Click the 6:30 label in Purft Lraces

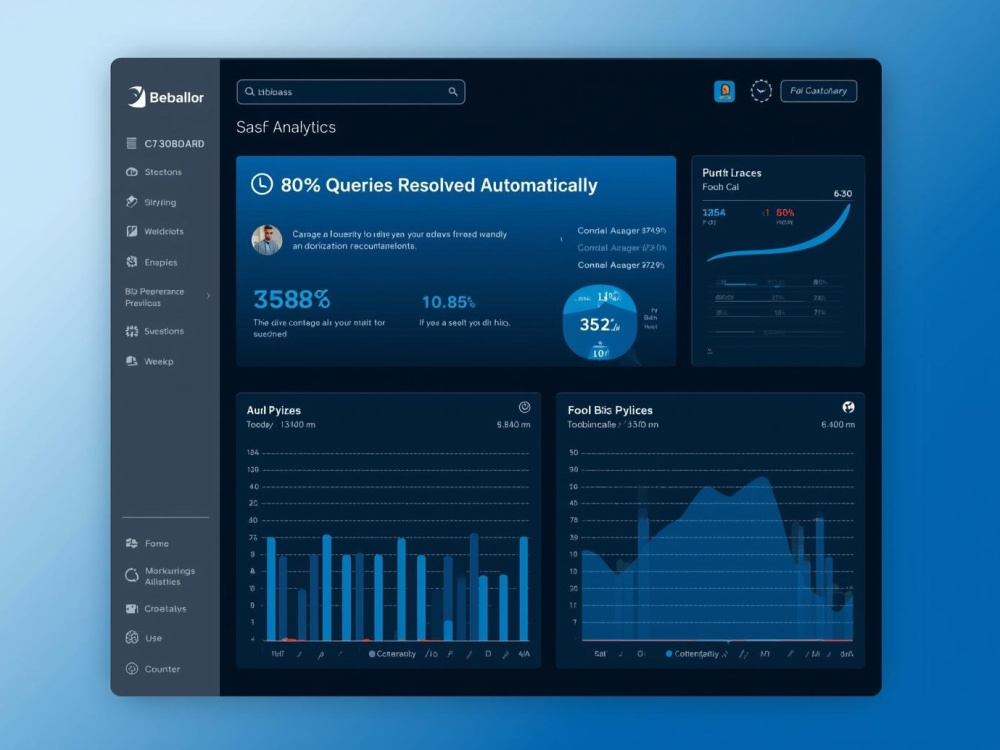842,193
